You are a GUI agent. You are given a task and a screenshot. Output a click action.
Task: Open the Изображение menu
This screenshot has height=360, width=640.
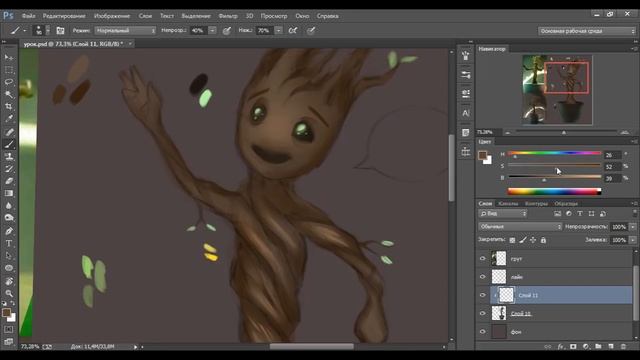point(112,16)
